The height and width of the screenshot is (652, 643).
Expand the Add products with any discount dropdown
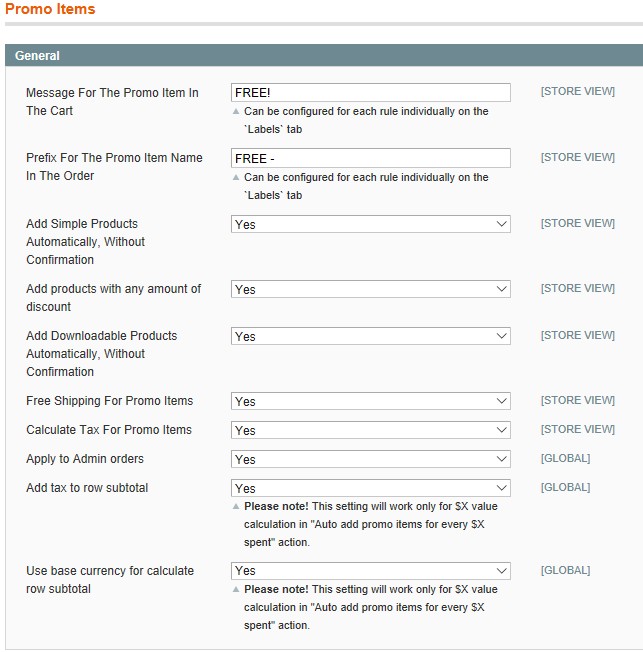pyautogui.click(x=370, y=289)
